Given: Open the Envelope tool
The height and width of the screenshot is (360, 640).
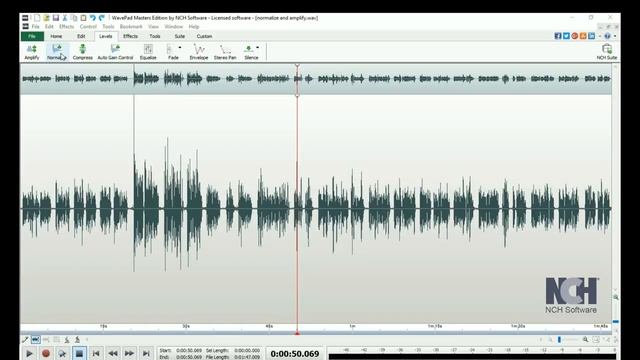Looking at the screenshot, I should point(199,52).
